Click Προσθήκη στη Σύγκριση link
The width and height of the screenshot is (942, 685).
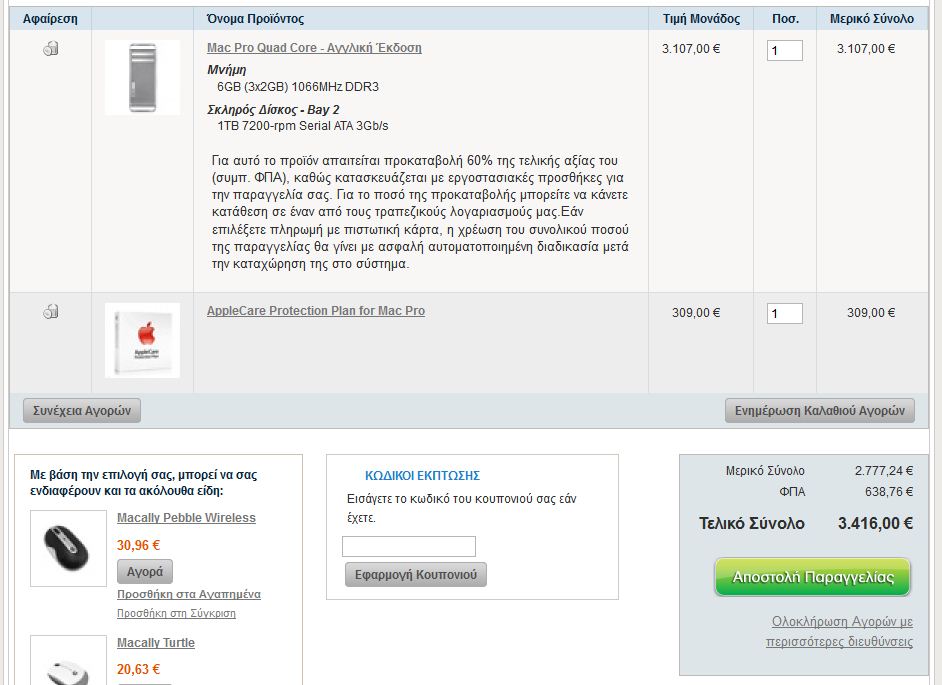(176, 613)
